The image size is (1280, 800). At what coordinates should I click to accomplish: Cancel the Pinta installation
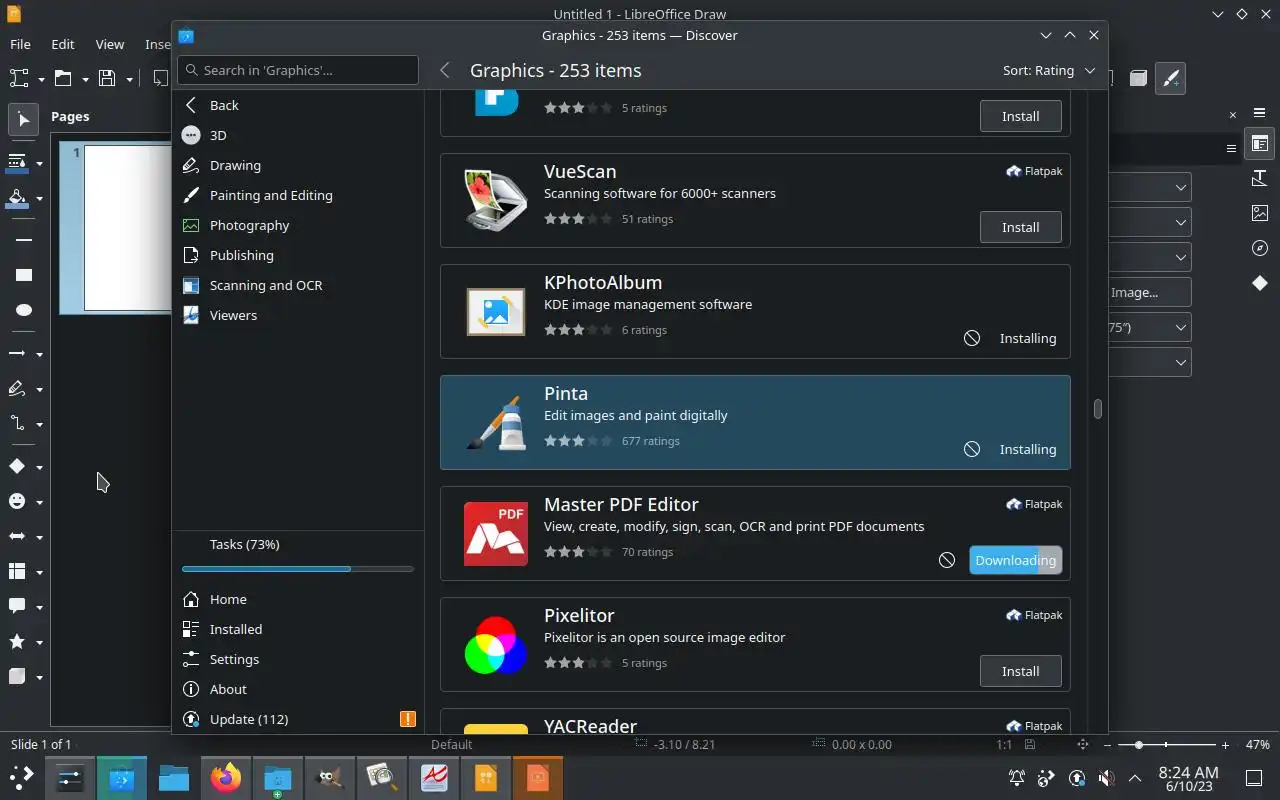971,449
